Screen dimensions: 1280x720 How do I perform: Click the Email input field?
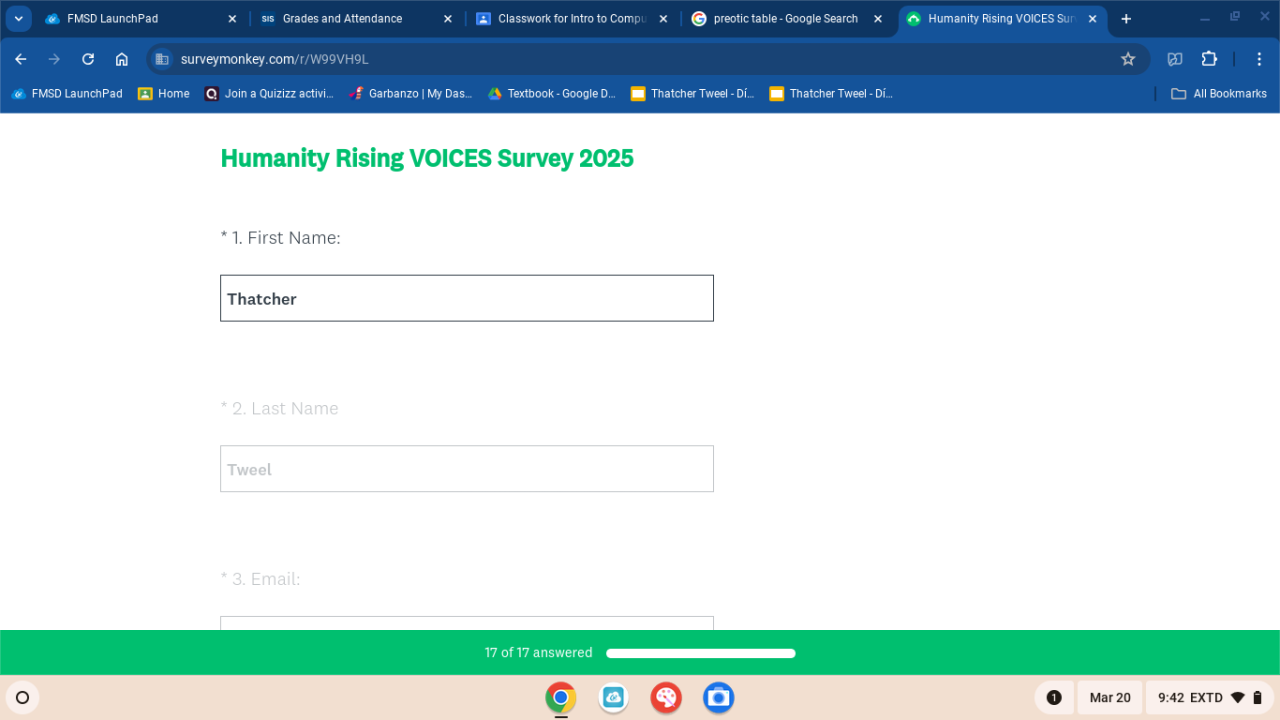467,623
